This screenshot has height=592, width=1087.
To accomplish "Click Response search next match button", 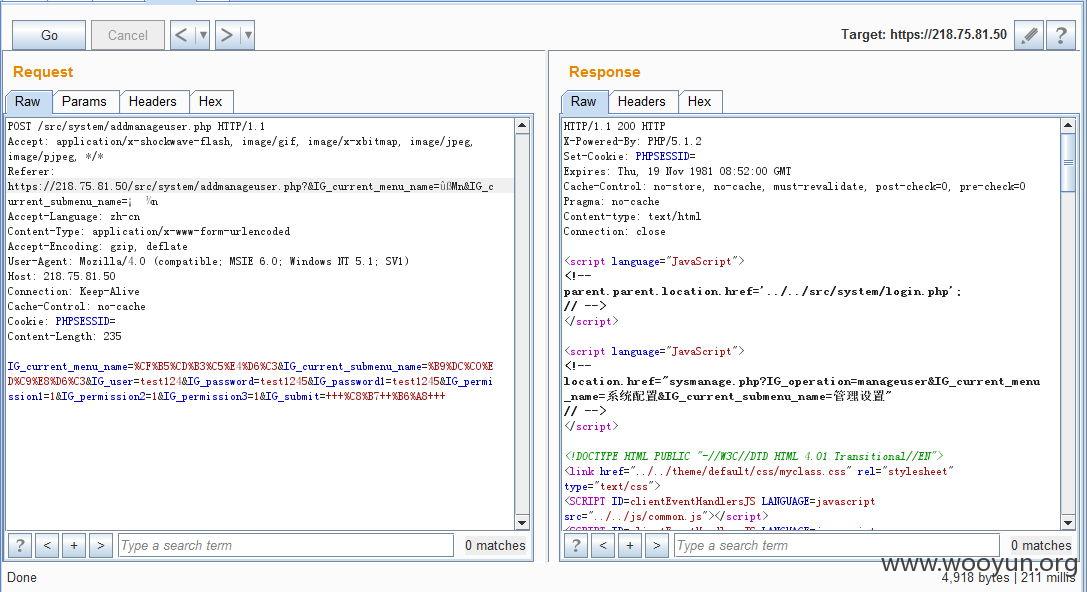I will tap(657, 546).
